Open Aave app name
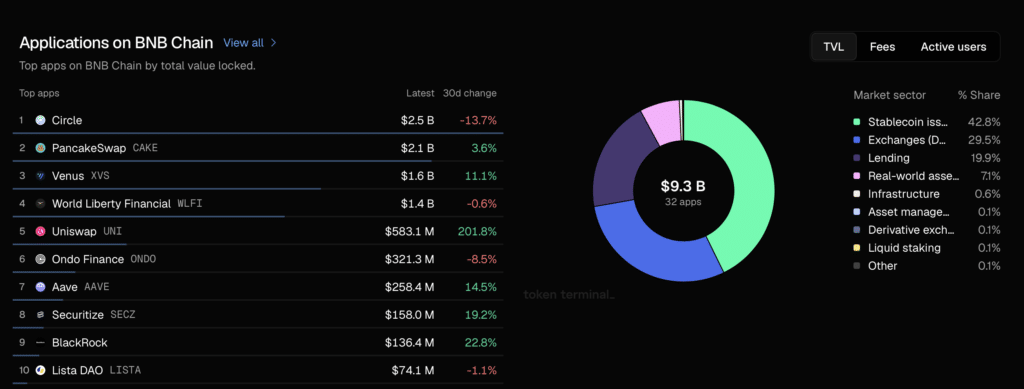 click(65, 287)
